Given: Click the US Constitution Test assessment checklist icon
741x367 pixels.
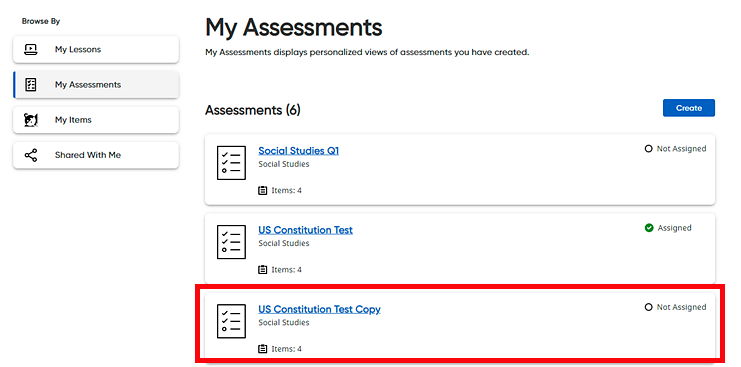Looking at the screenshot, I should click(x=232, y=242).
